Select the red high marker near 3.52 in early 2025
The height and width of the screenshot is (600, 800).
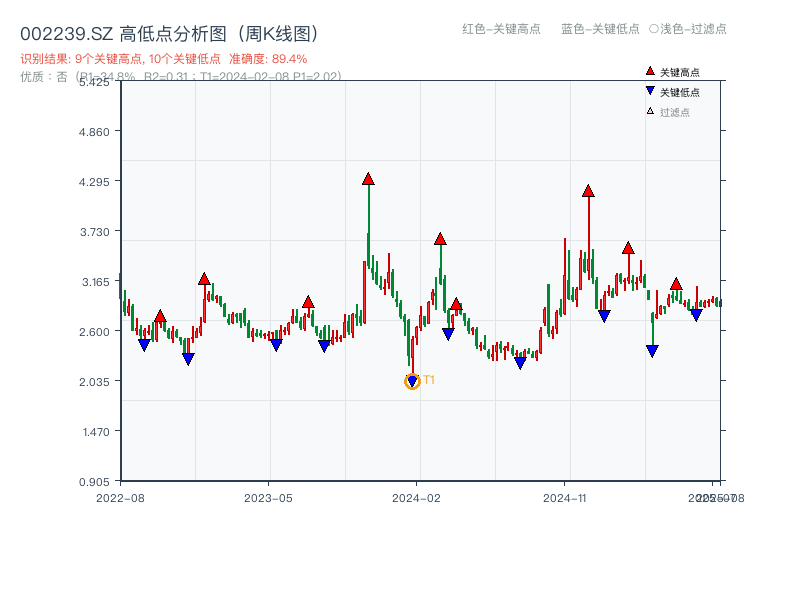coord(629,248)
